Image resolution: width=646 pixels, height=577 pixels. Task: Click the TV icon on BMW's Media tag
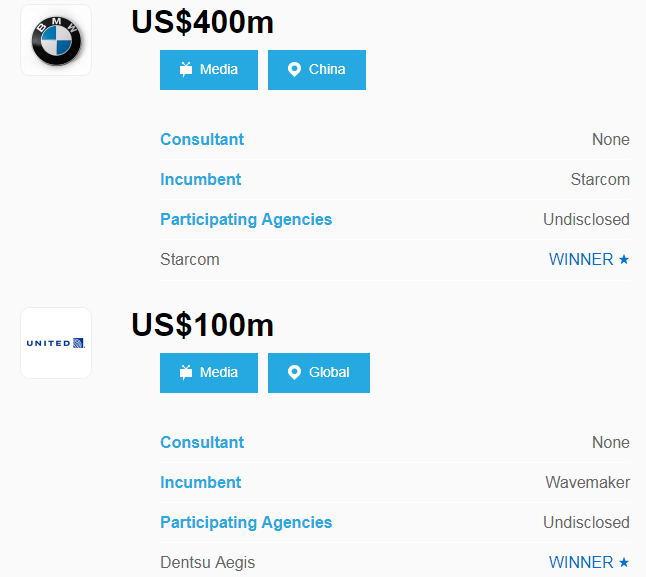tap(185, 70)
